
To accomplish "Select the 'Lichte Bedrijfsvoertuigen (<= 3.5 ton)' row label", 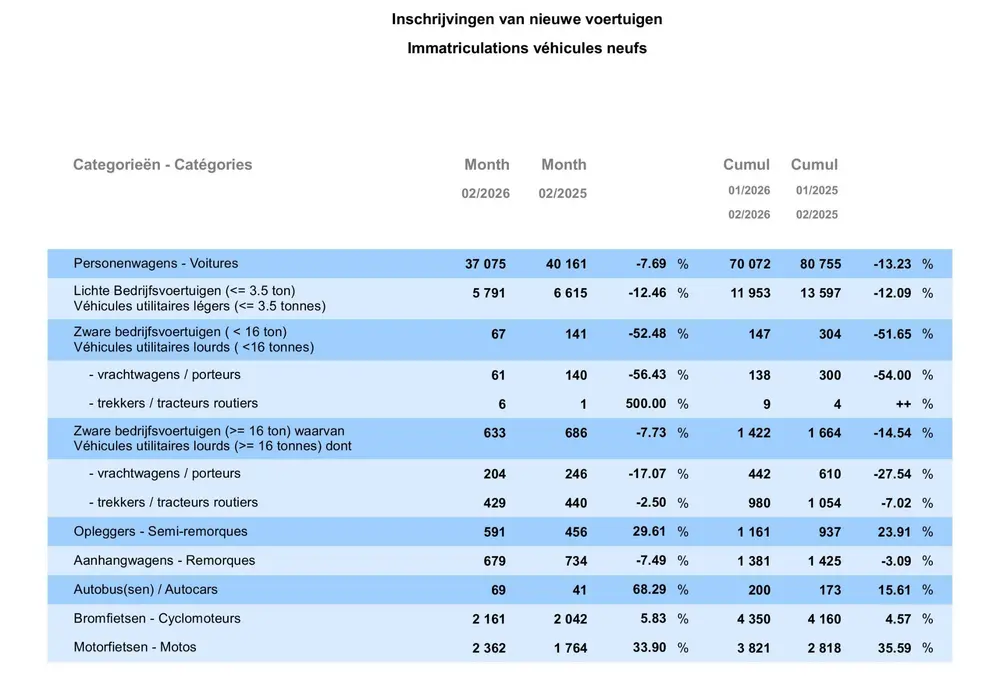I will pyautogui.click(x=184, y=291).
